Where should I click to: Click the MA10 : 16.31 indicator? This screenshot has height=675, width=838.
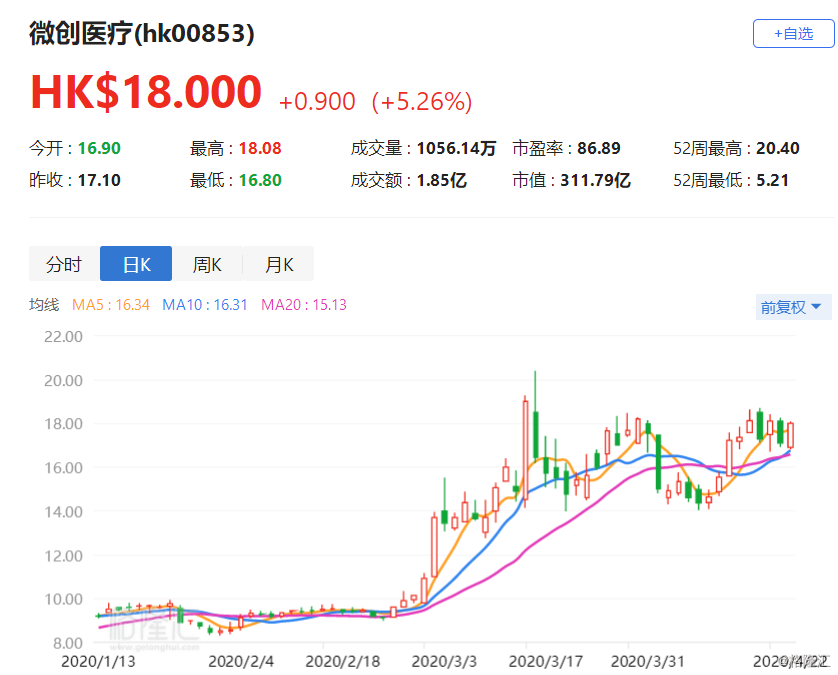pos(205,305)
